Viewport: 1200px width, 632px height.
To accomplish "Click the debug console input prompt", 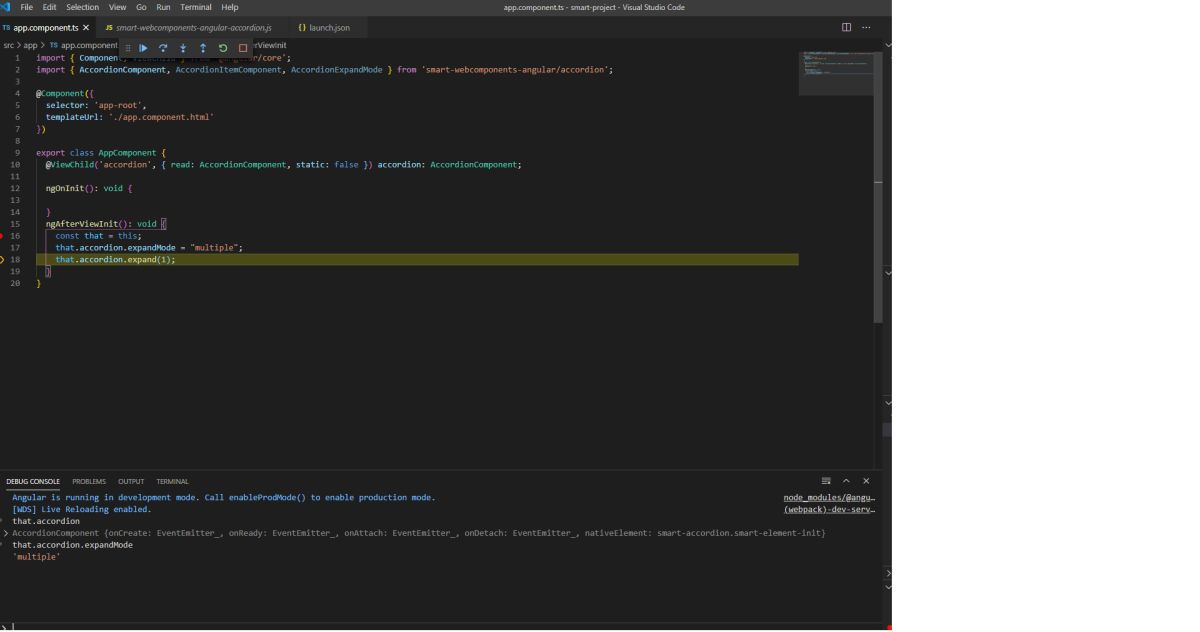I will click(440, 626).
